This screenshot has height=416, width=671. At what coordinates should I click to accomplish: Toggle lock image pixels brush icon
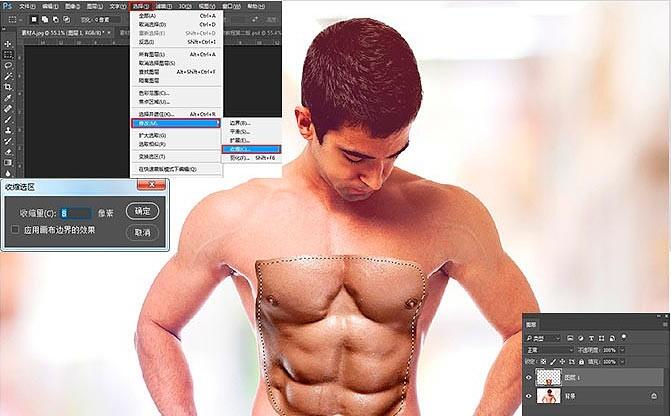point(553,362)
